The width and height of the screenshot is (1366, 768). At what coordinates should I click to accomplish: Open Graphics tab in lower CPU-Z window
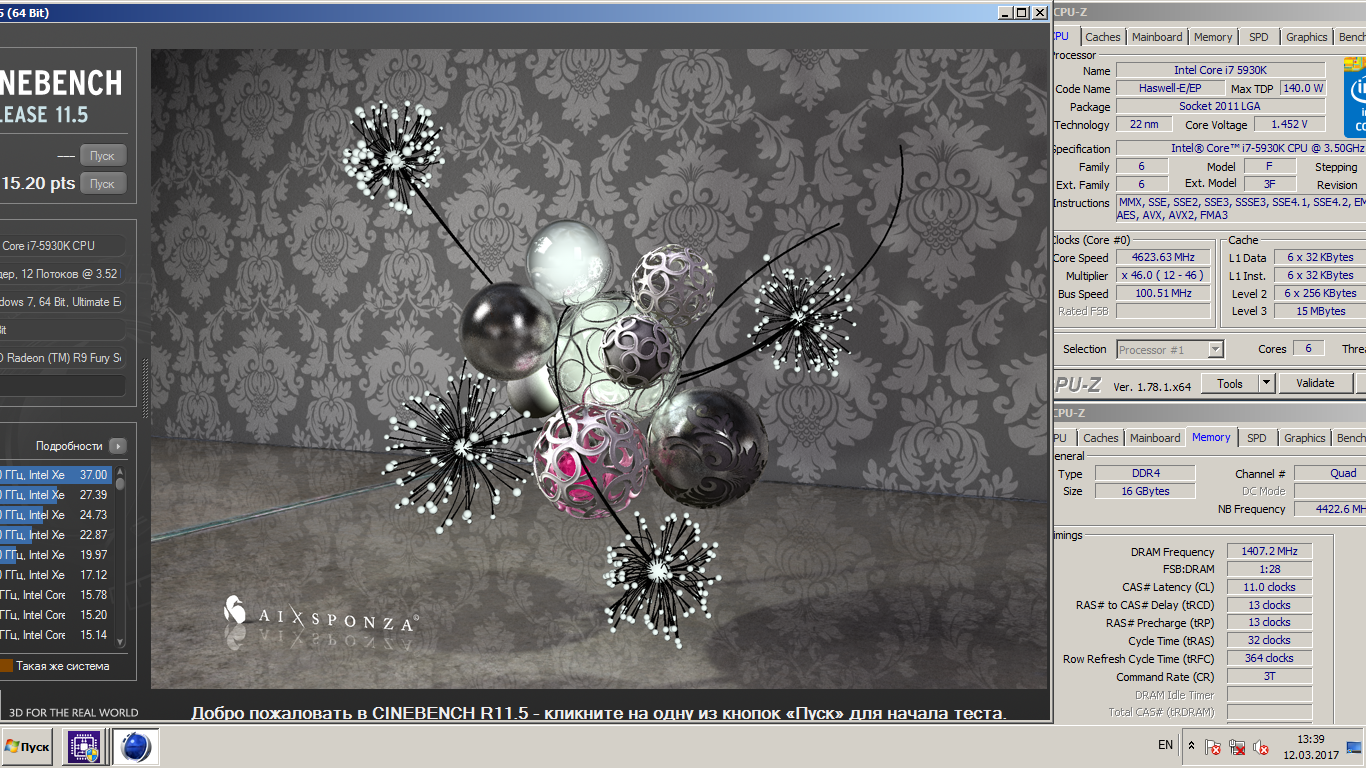tap(1305, 438)
